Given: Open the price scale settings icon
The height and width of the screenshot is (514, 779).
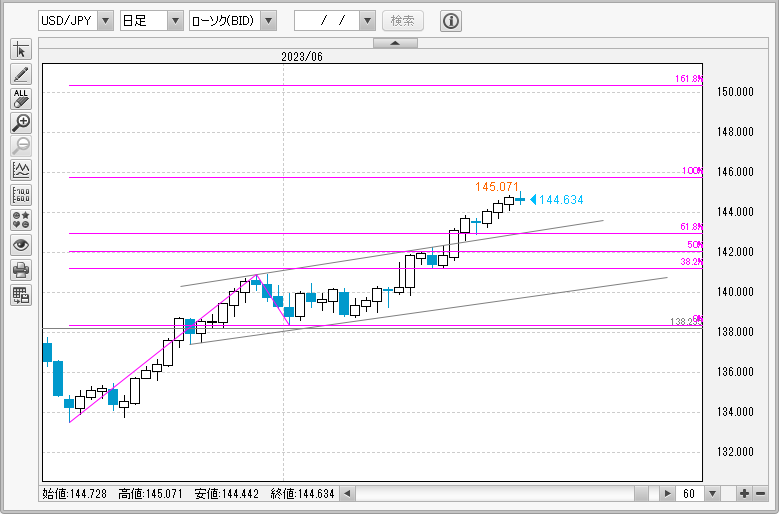Looking at the screenshot, I should pyautogui.click(x=21, y=195).
